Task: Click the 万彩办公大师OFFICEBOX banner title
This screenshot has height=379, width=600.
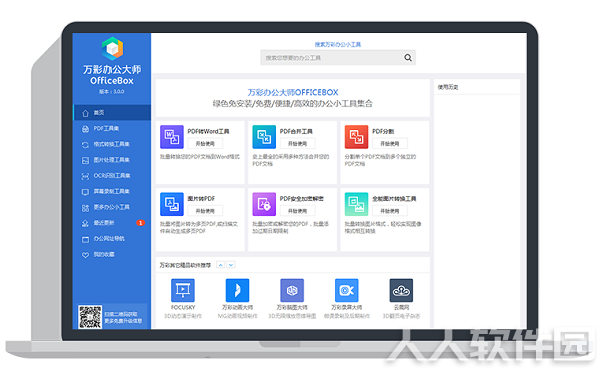Action: (x=293, y=92)
